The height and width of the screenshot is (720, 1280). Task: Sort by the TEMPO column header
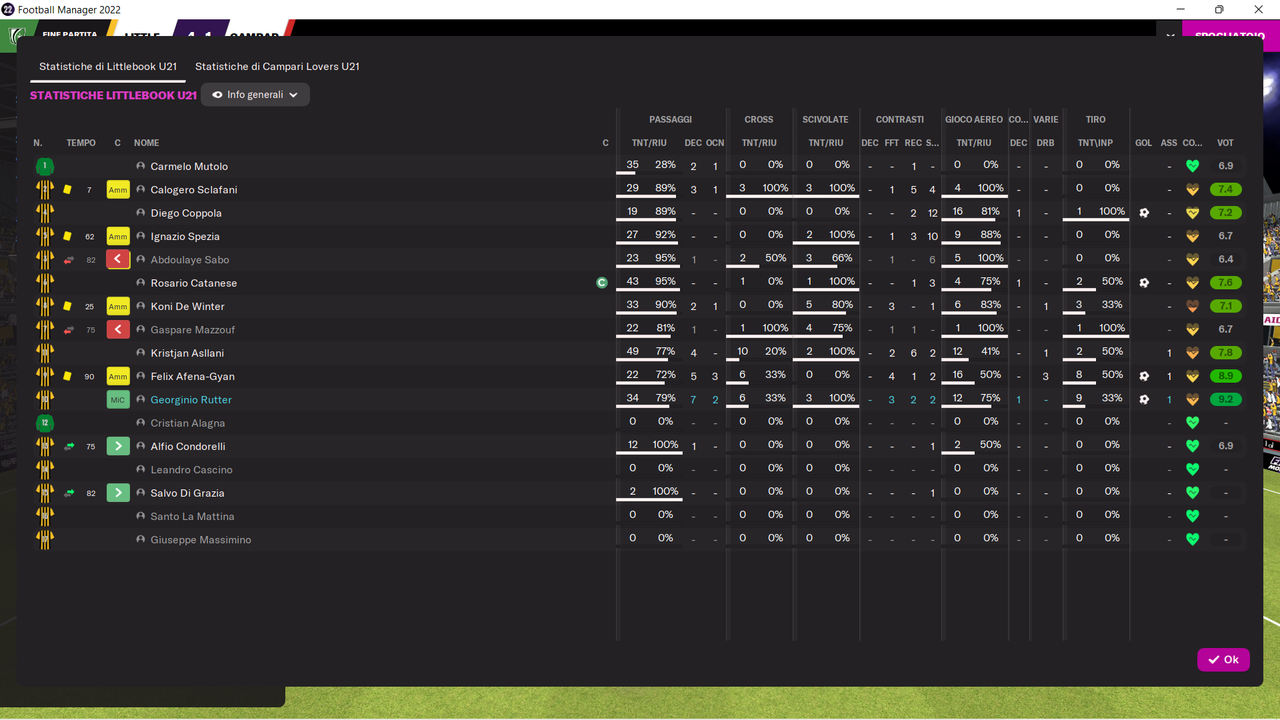coord(81,143)
